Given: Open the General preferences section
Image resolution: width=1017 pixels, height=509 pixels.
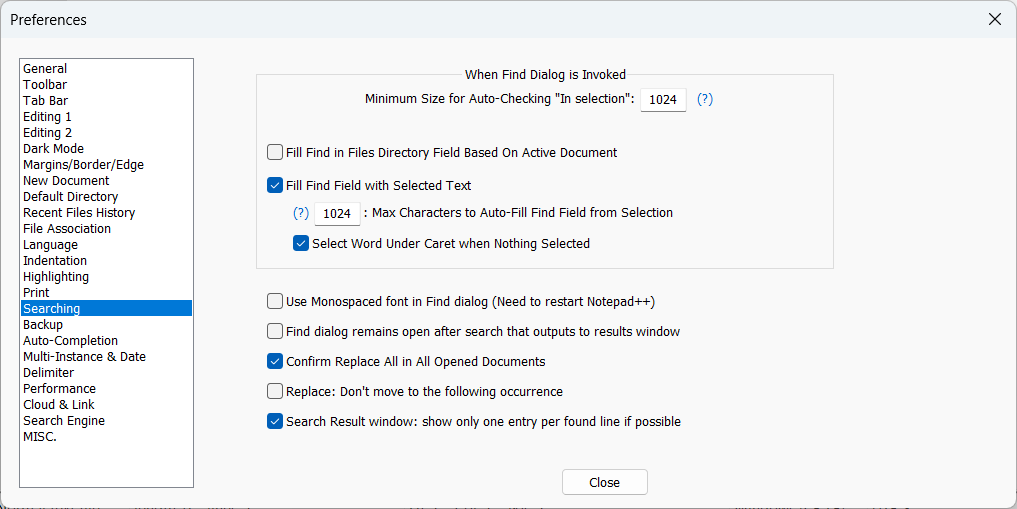Looking at the screenshot, I should [45, 68].
